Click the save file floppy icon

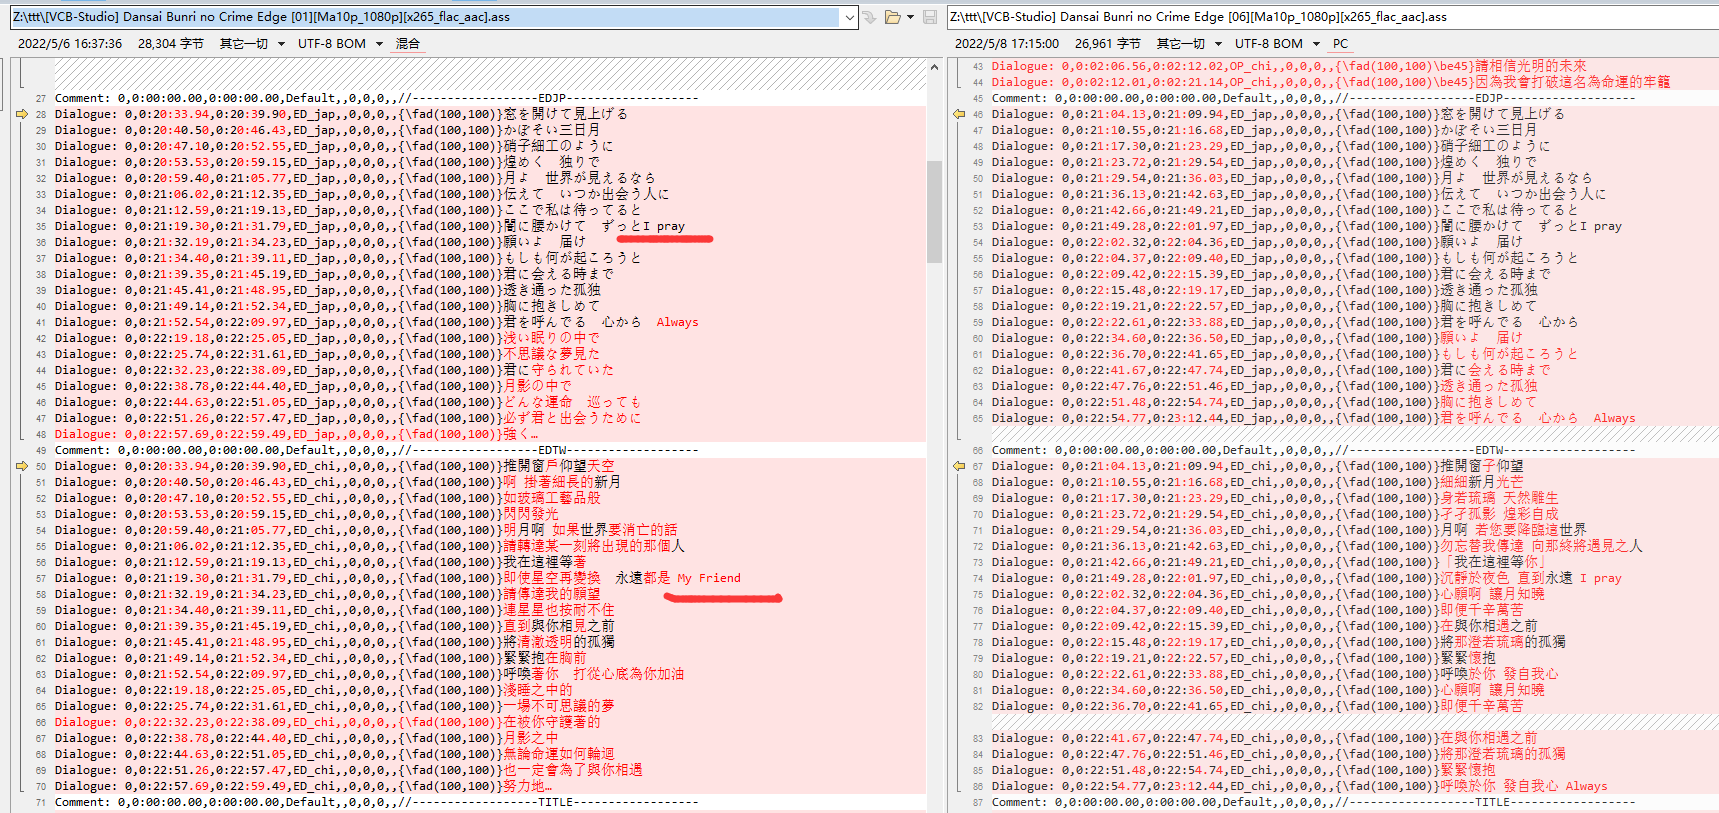tap(930, 17)
